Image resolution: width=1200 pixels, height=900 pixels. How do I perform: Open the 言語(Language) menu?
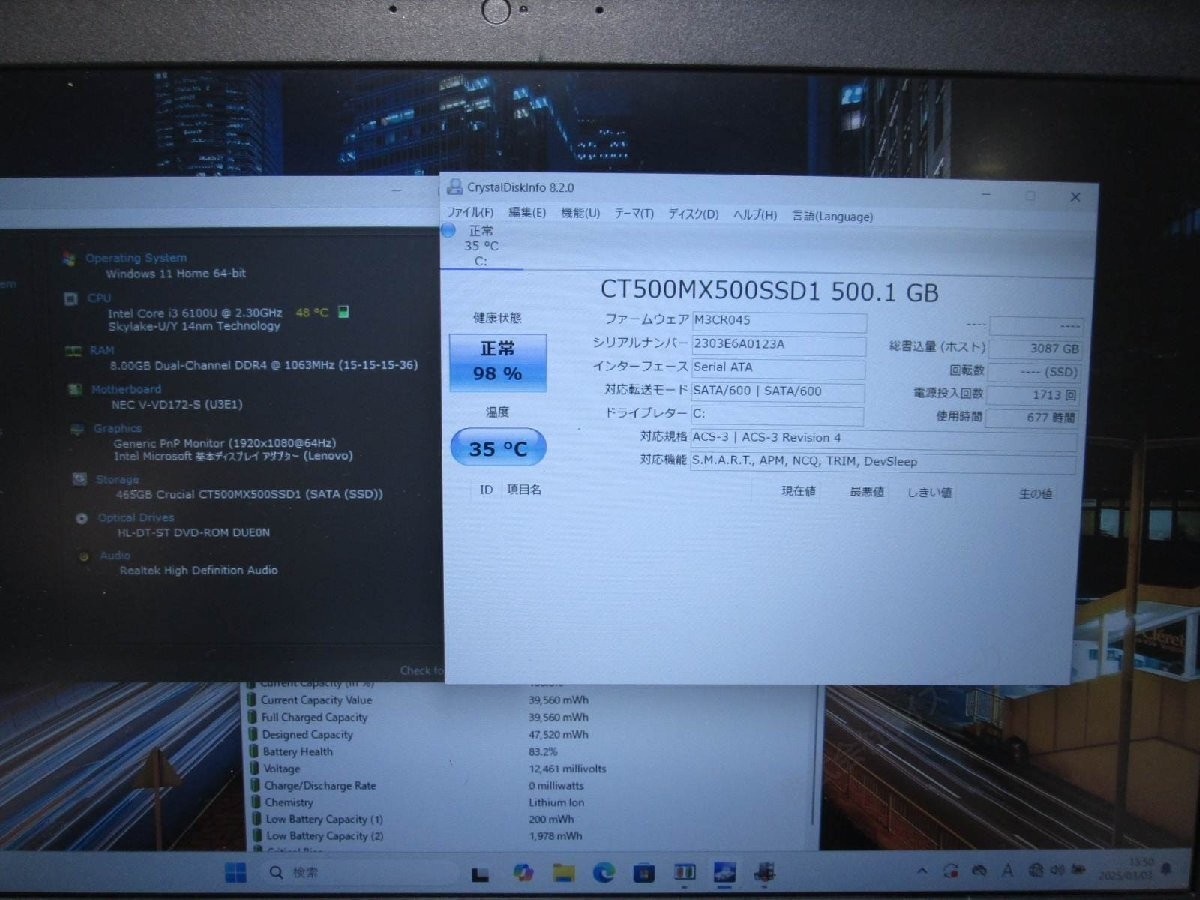(833, 215)
